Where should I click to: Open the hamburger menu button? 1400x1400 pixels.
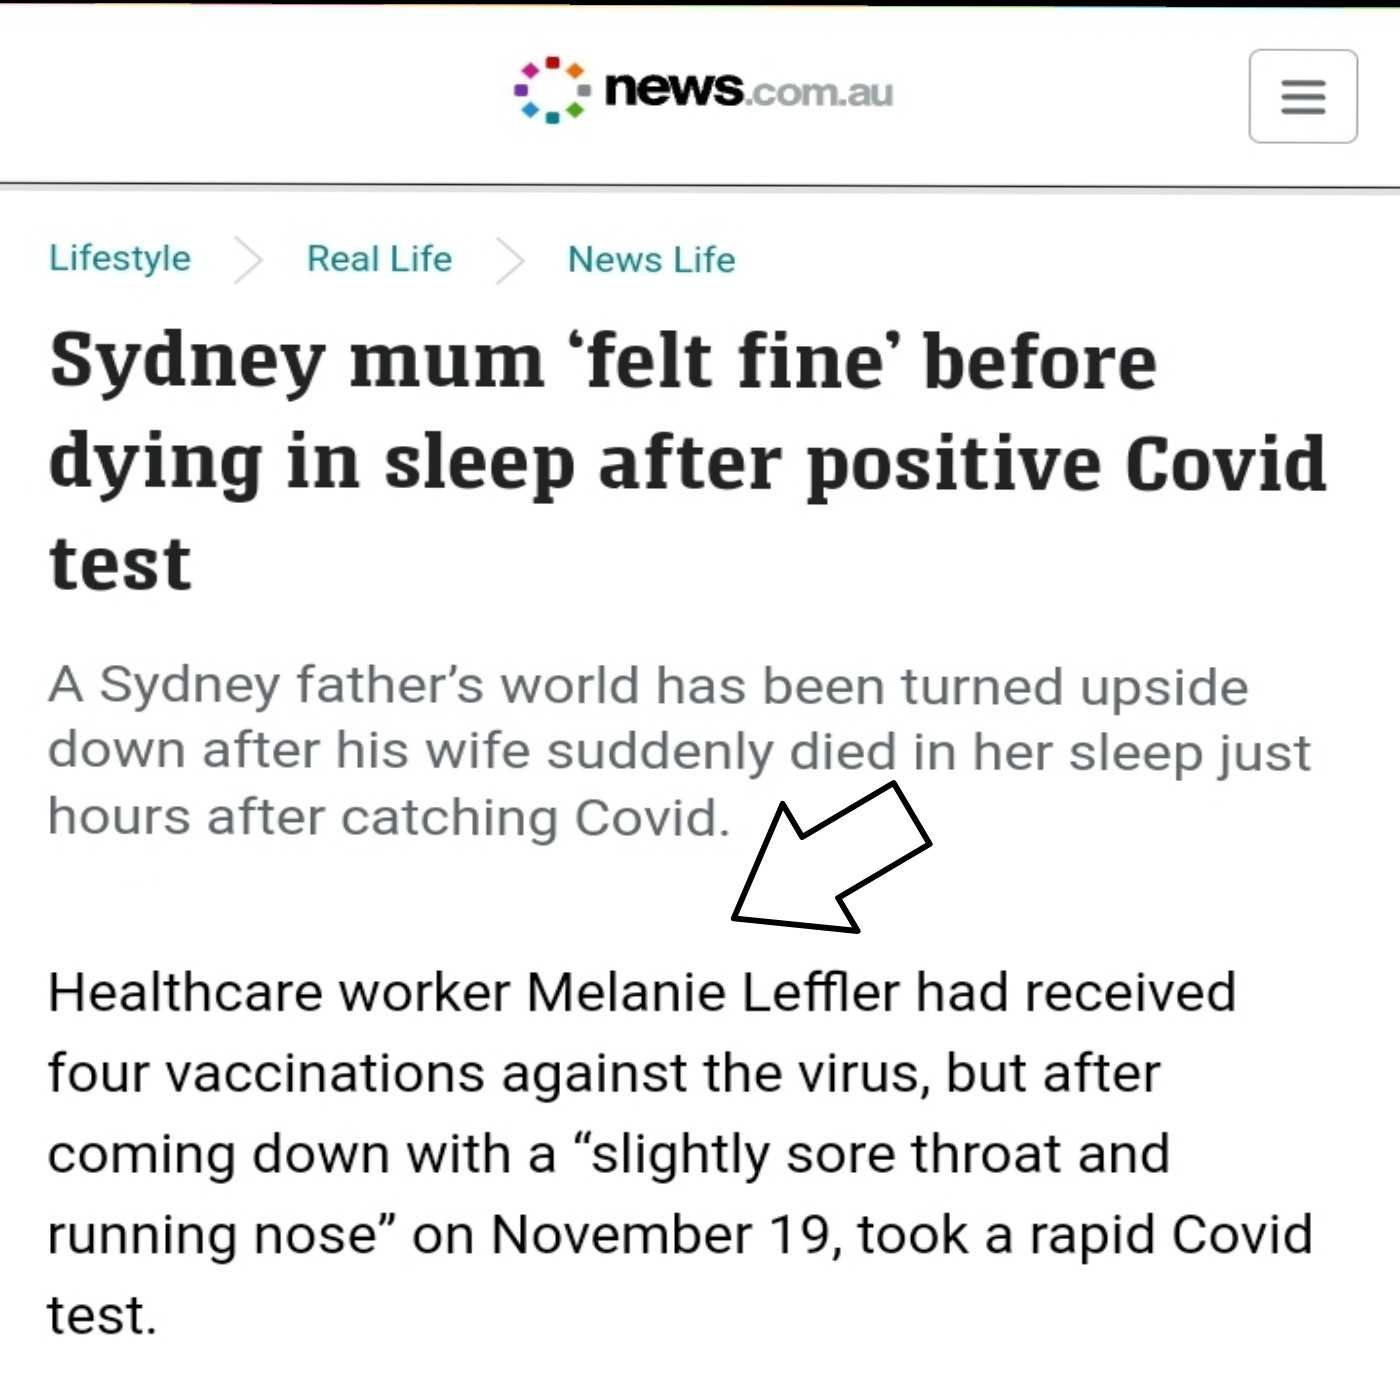click(1303, 96)
